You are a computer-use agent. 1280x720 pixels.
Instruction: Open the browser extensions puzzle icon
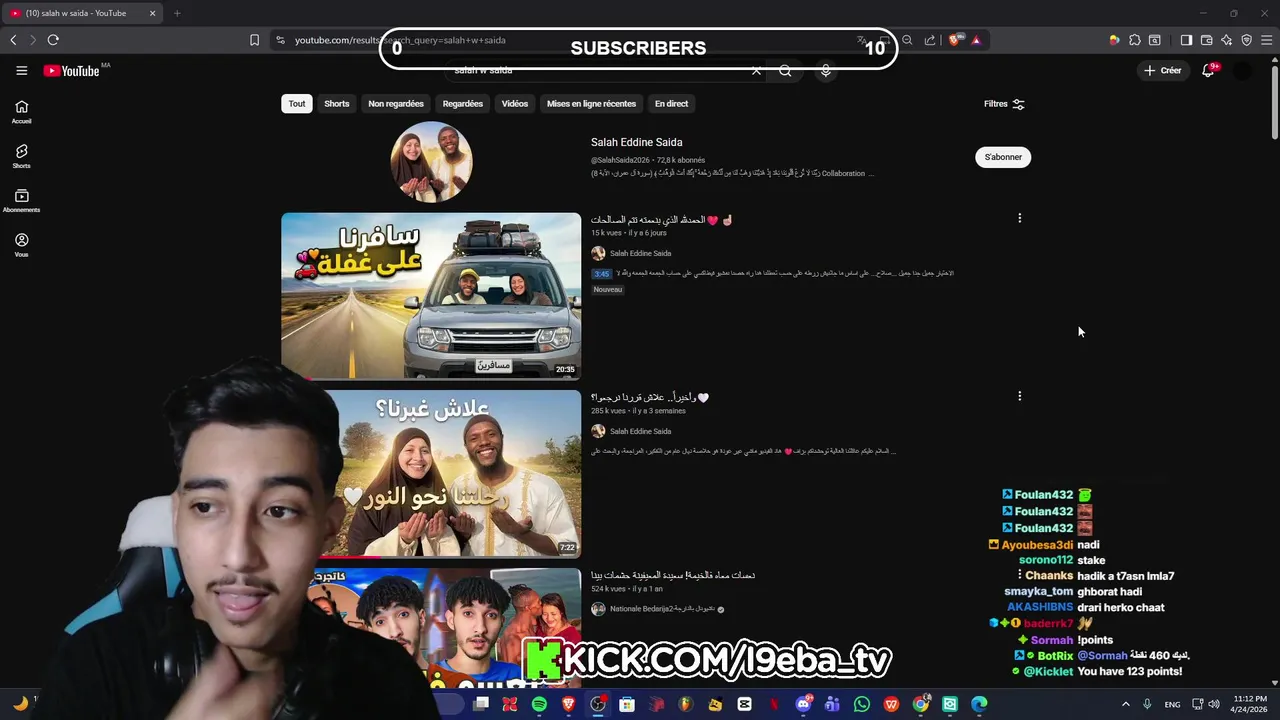(1135, 40)
